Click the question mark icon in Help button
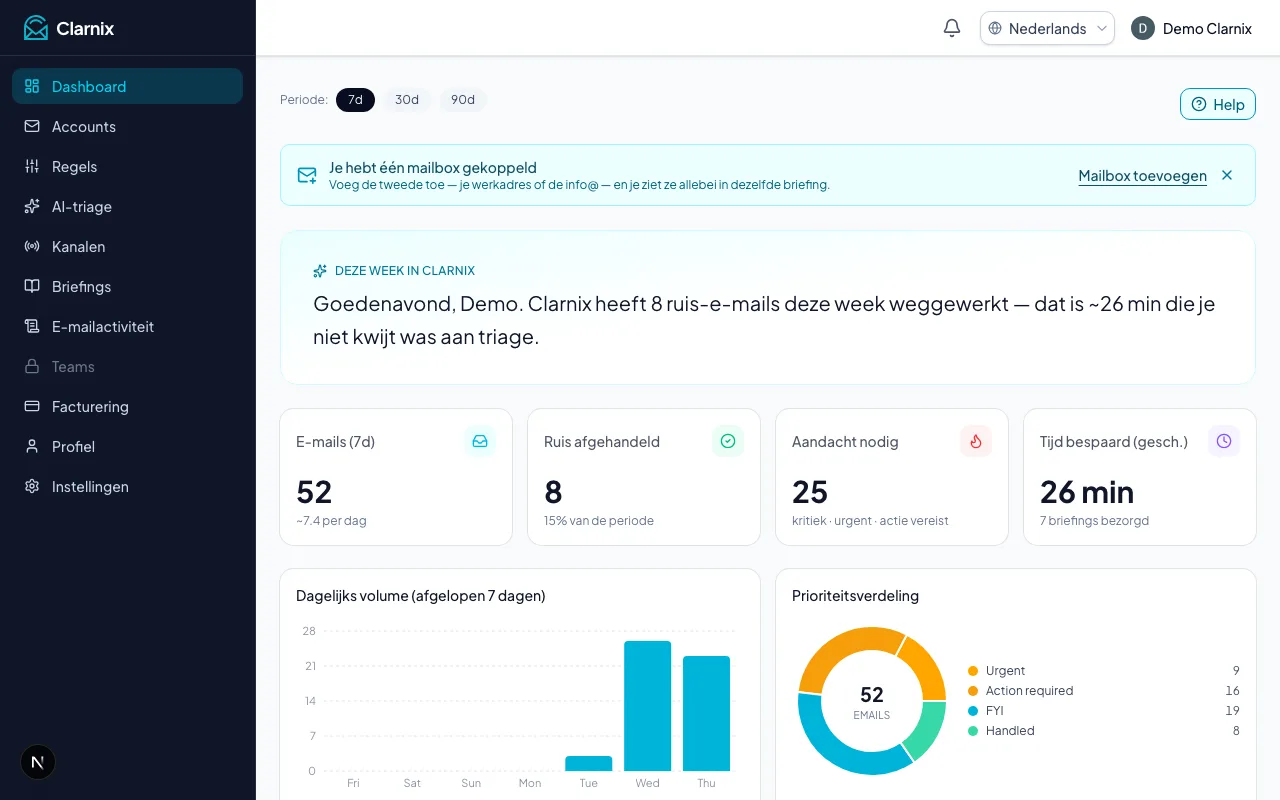 1199,104
